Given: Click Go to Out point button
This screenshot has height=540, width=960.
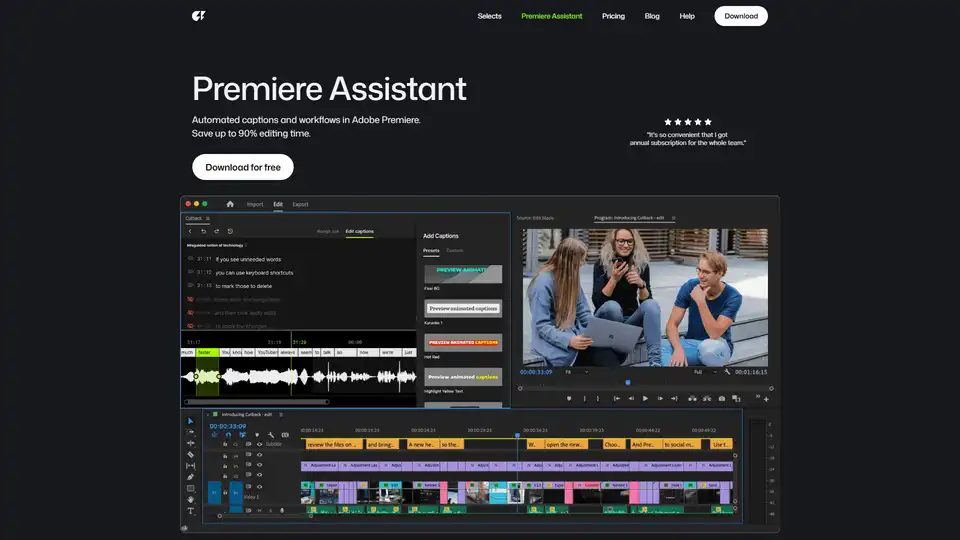Looking at the screenshot, I should tap(675, 399).
